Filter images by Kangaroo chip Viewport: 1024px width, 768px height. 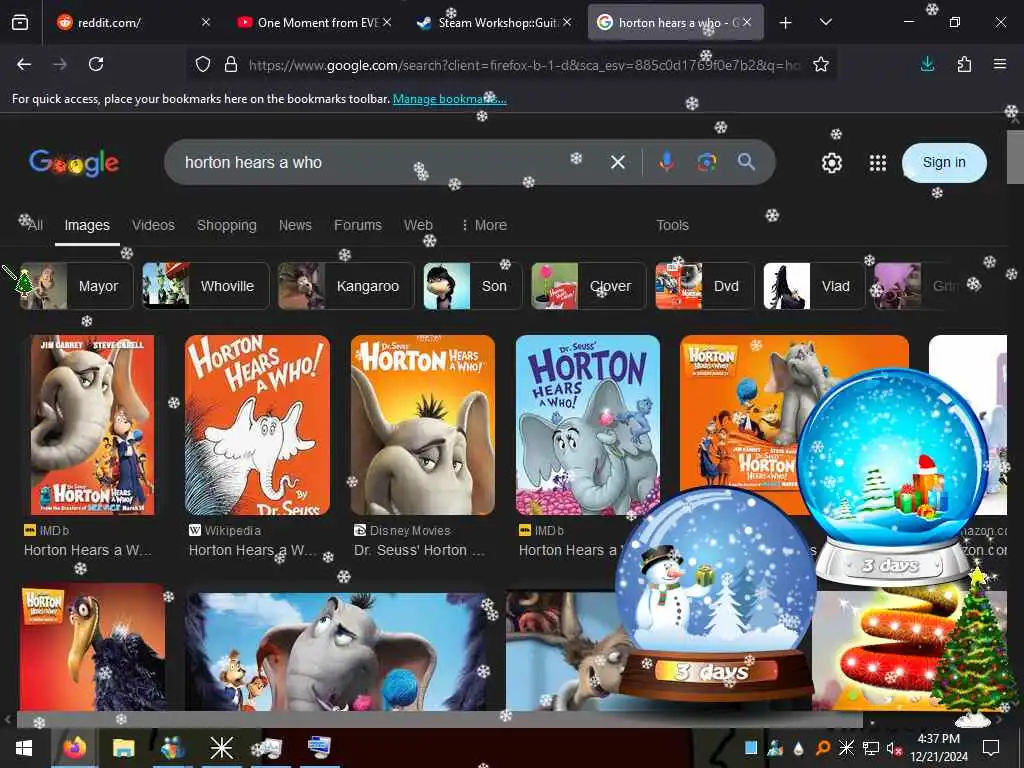(346, 286)
